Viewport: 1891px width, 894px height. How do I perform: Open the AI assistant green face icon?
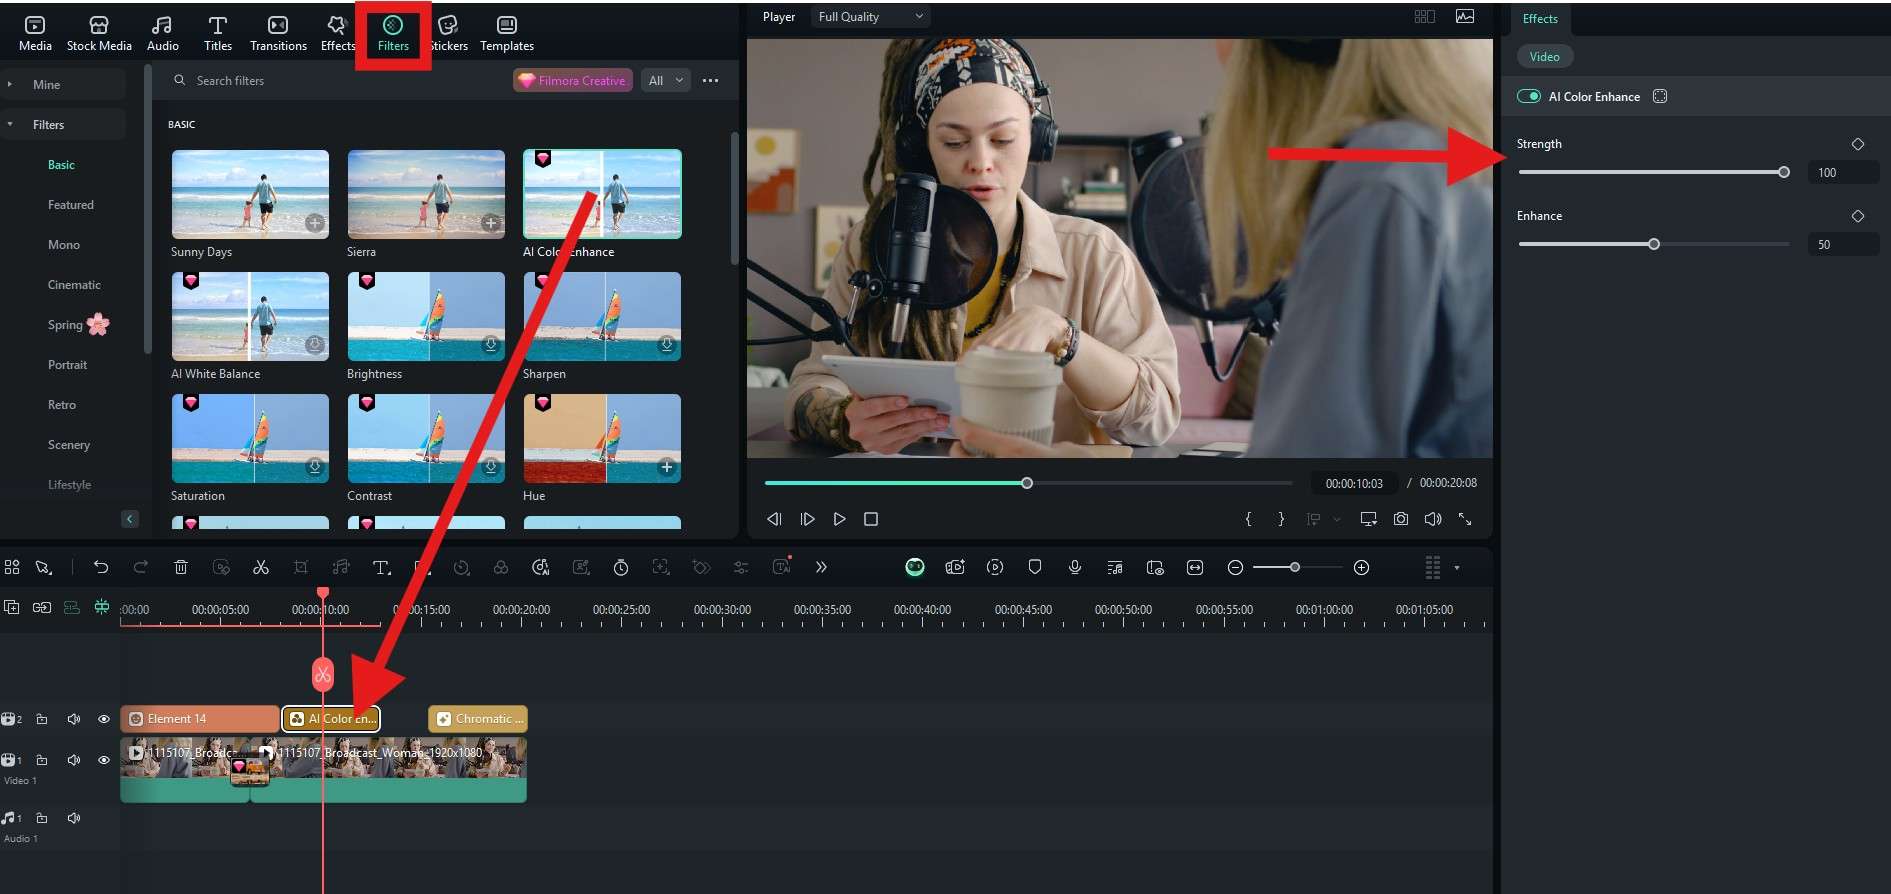tap(915, 567)
